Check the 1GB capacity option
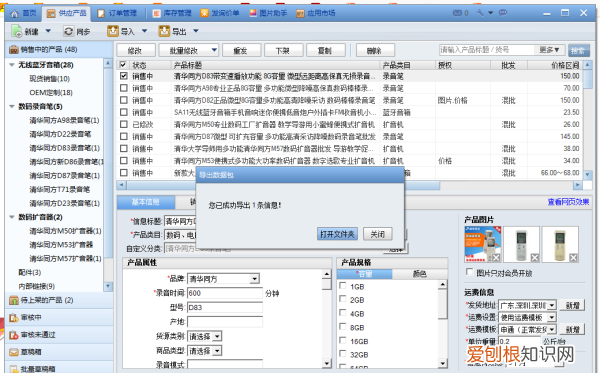600x373 pixels. pyautogui.click(x=343, y=286)
